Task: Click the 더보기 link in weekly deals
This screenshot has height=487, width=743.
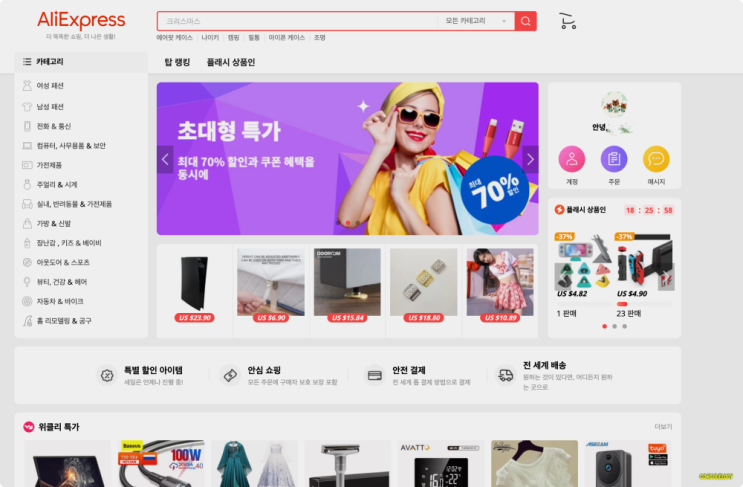Action: [x=663, y=427]
